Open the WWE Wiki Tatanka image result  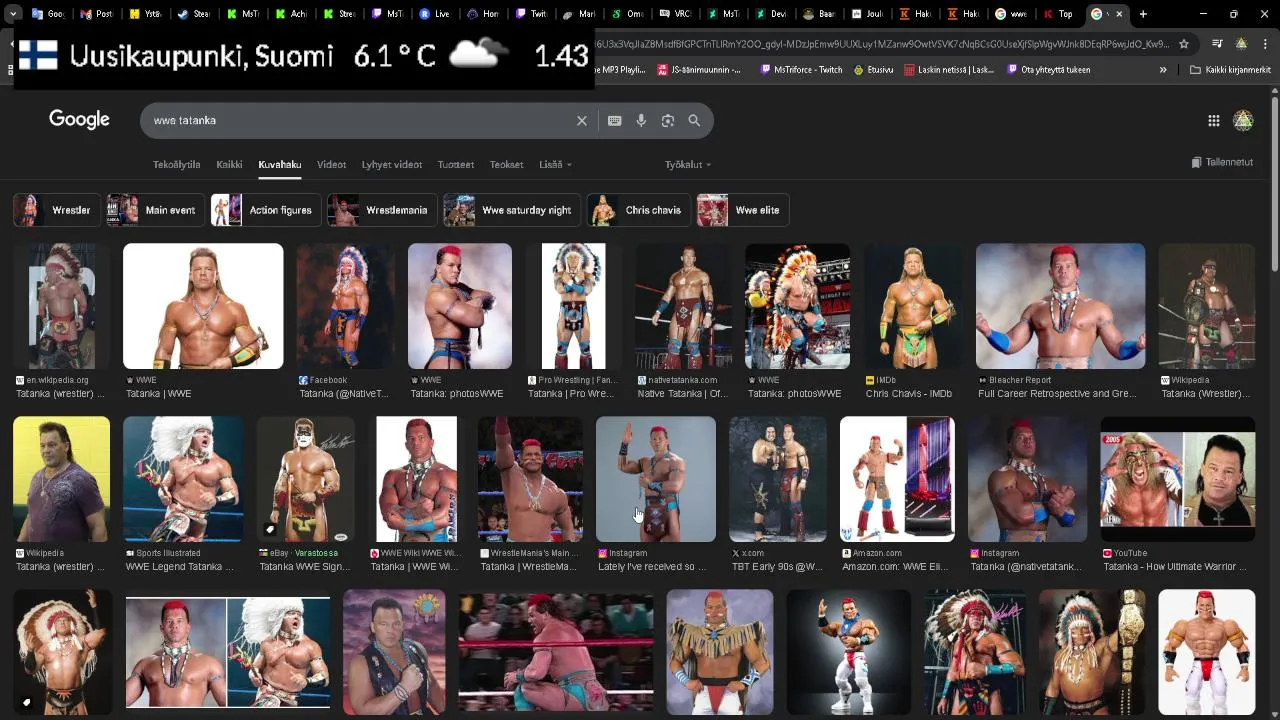pyautogui.click(x=416, y=479)
